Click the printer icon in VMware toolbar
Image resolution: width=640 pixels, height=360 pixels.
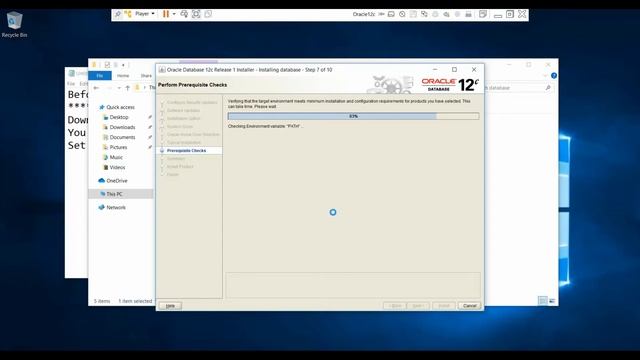pyautogui.click(x=469, y=14)
